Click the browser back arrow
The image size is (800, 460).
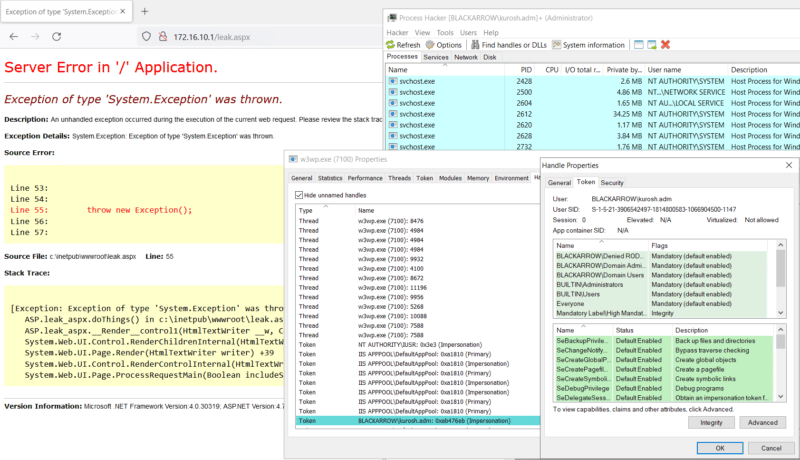pos(14,37)
